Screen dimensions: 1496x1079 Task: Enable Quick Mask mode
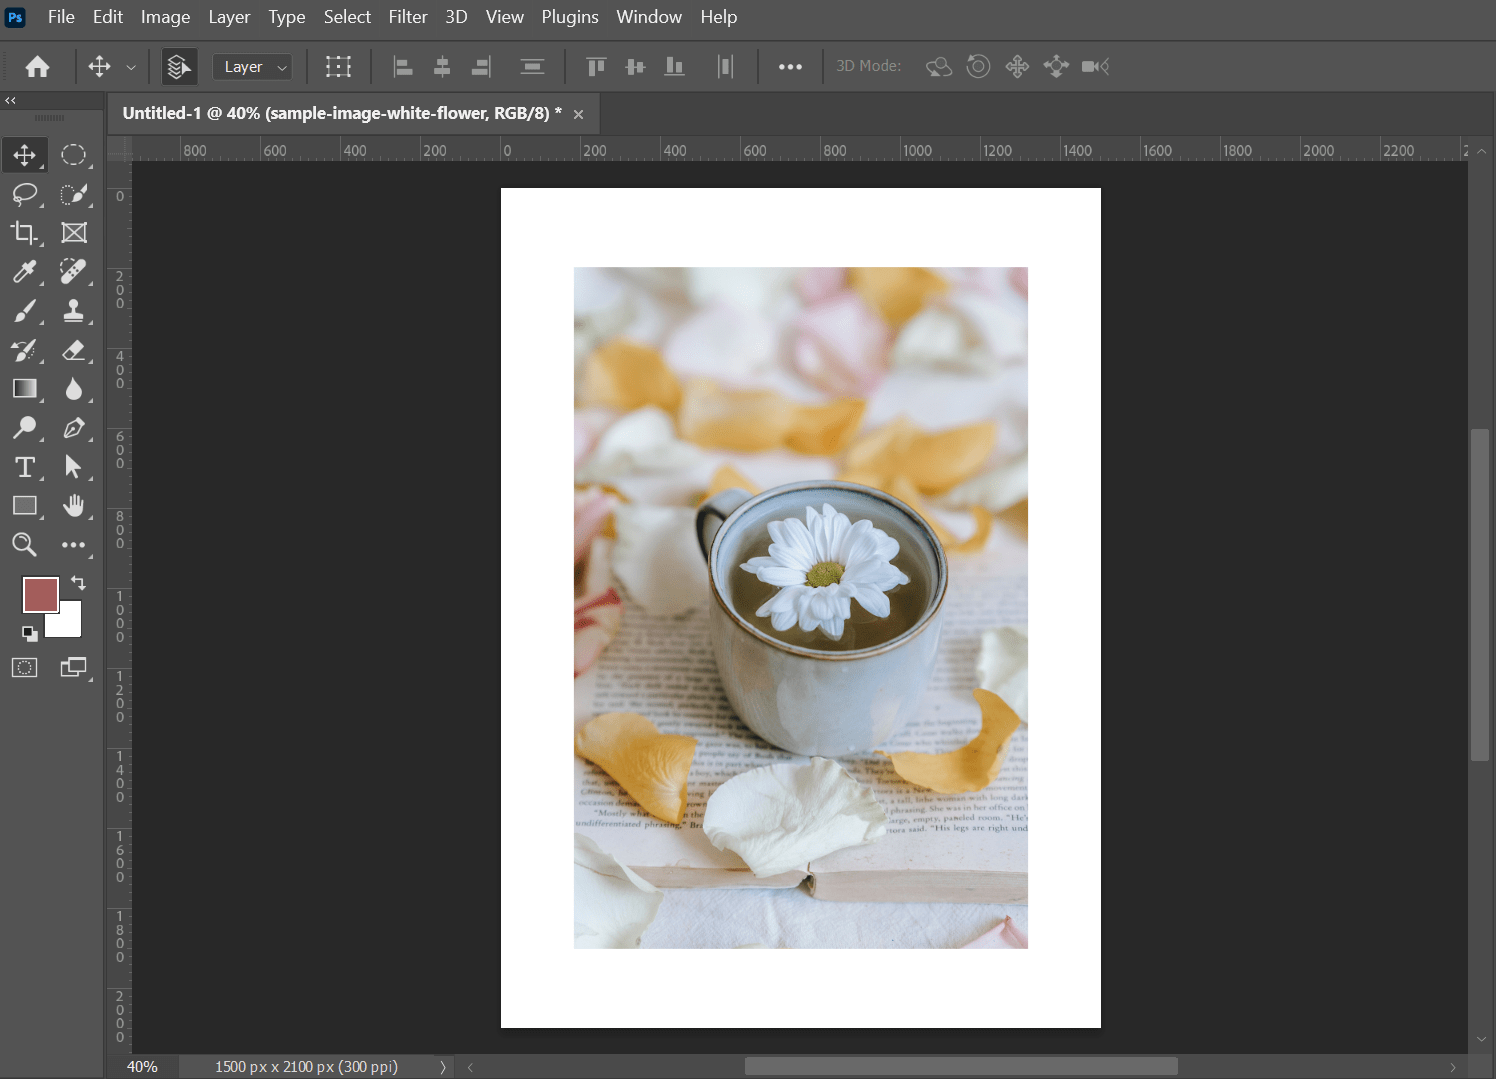click(x=24, y=667)
